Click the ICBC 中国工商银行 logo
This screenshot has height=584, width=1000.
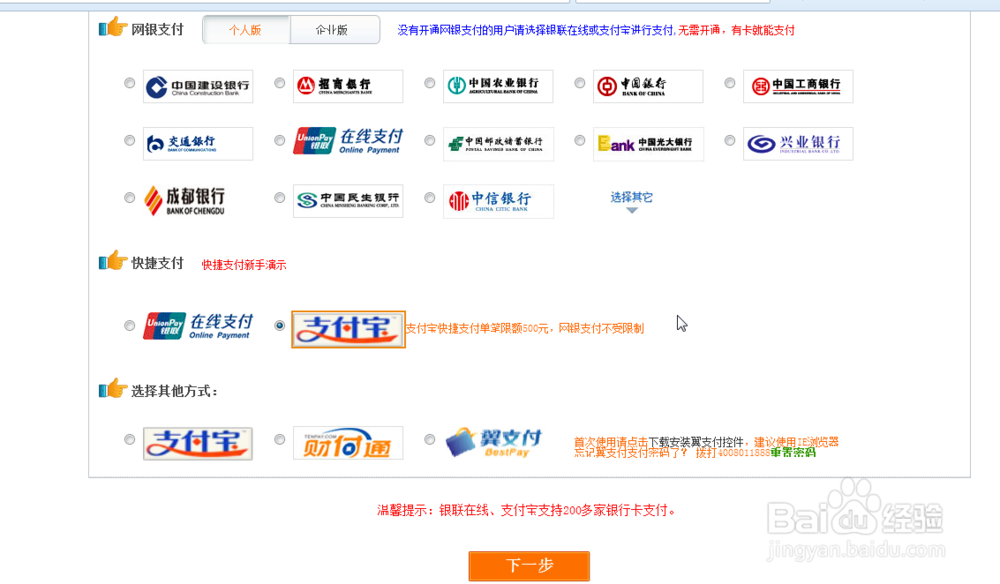point(798,86)
